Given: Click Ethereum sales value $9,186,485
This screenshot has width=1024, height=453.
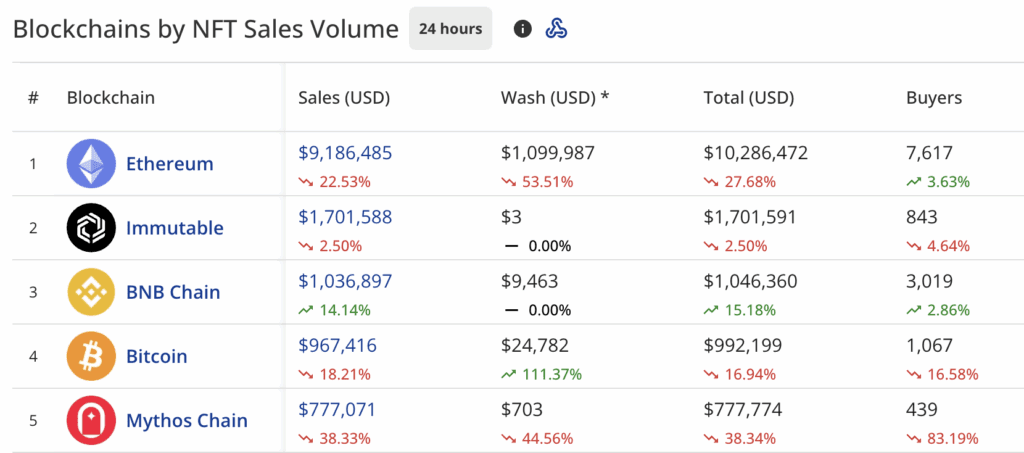Looking at the screenshot, I should (345, 153).
